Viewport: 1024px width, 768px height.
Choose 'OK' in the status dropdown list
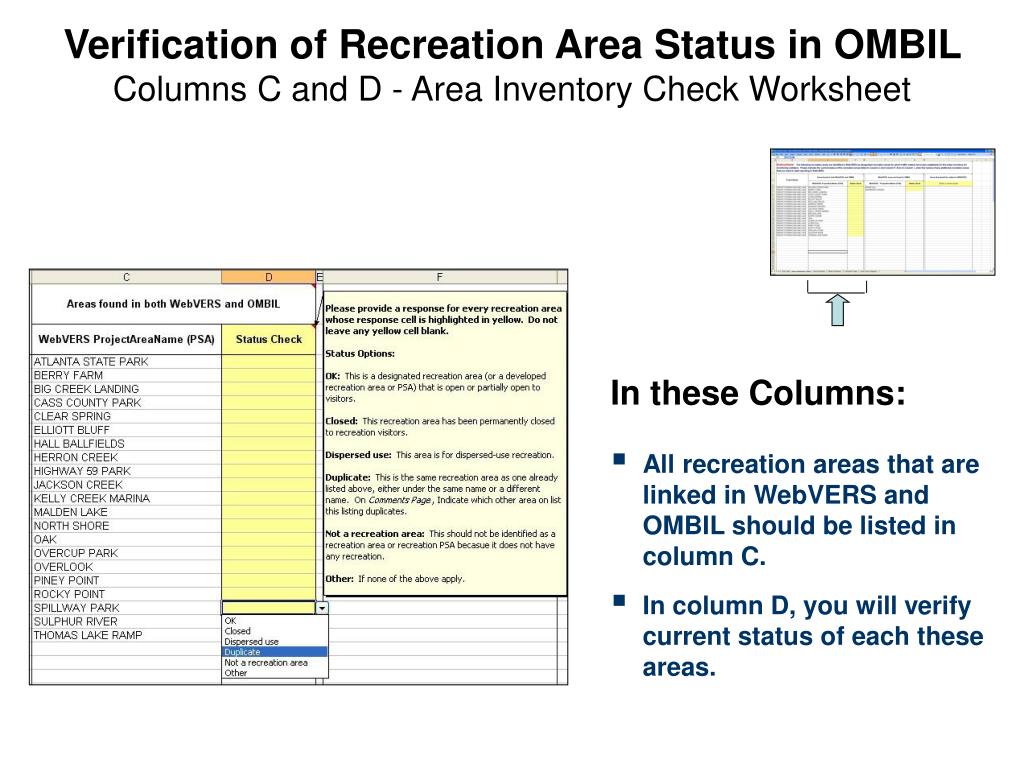click(x=275, y=620)
